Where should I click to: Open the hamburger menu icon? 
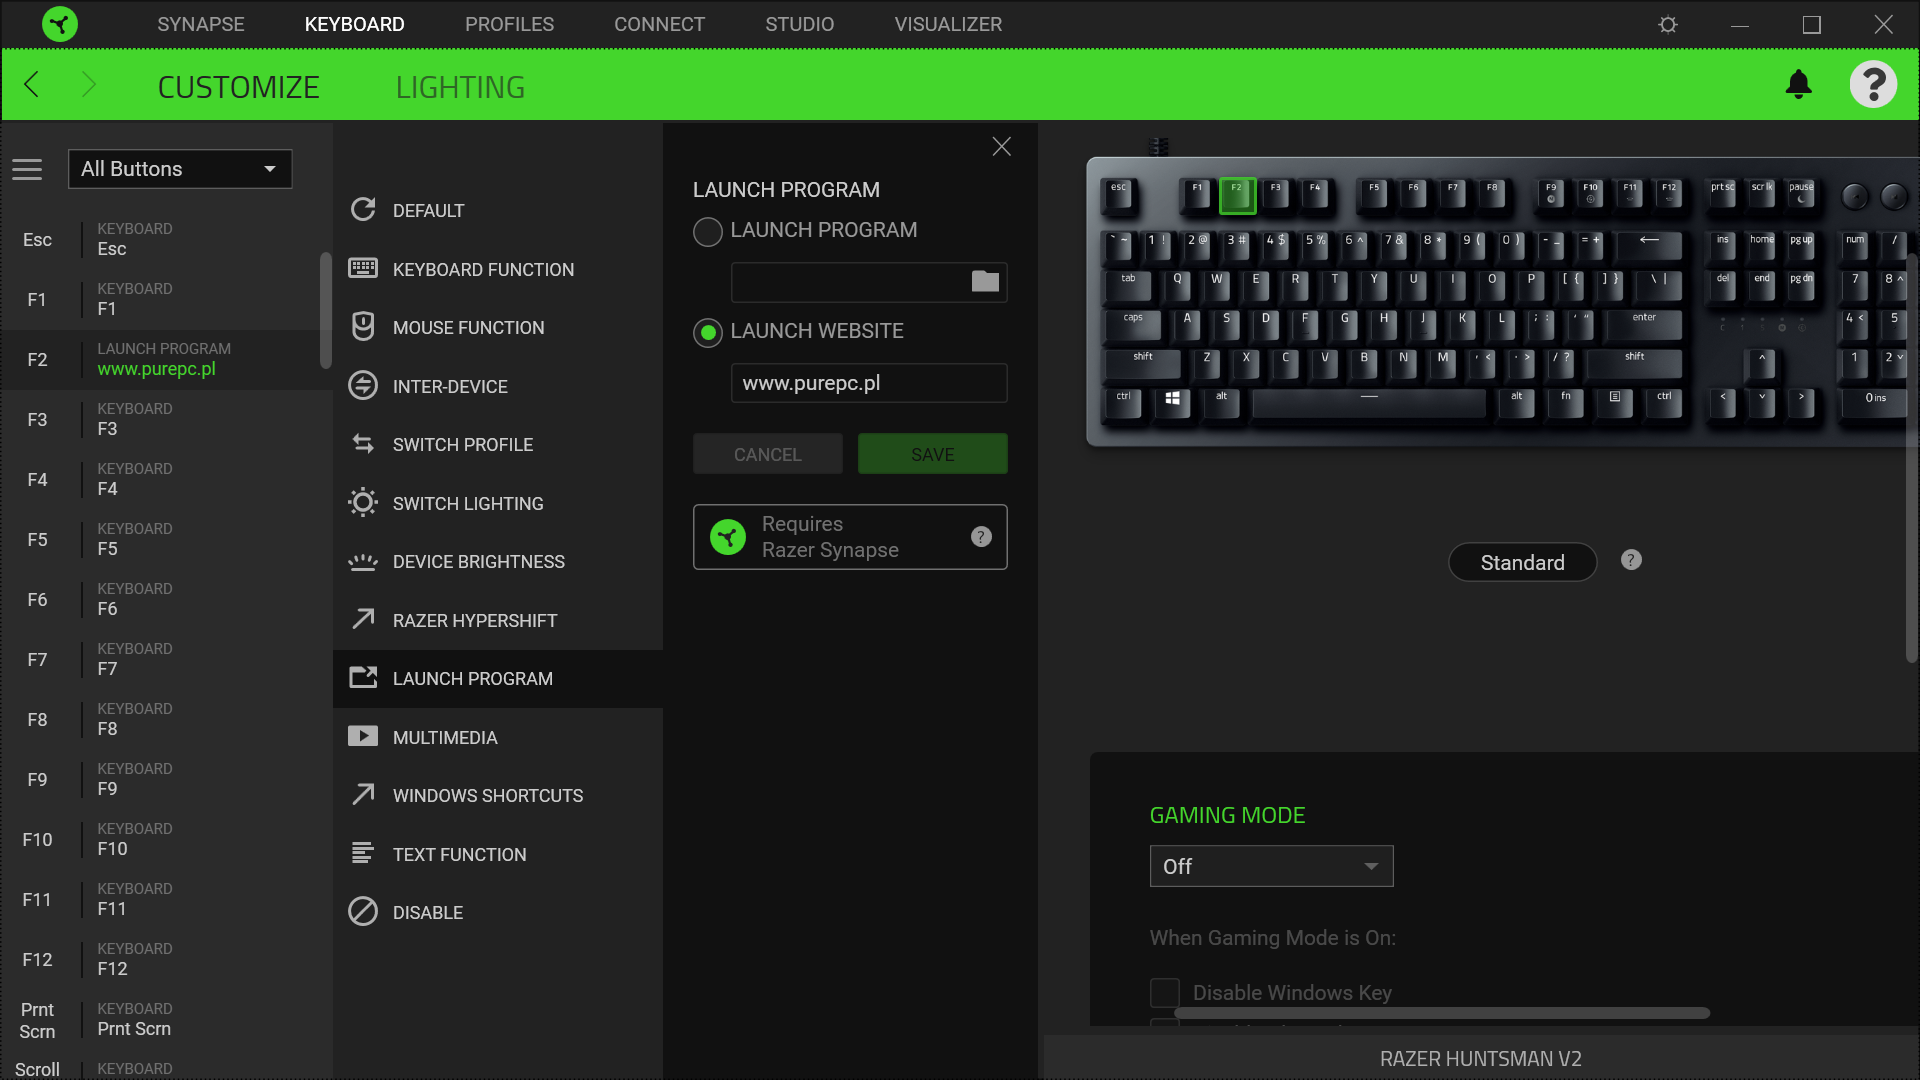pos(27,169)
